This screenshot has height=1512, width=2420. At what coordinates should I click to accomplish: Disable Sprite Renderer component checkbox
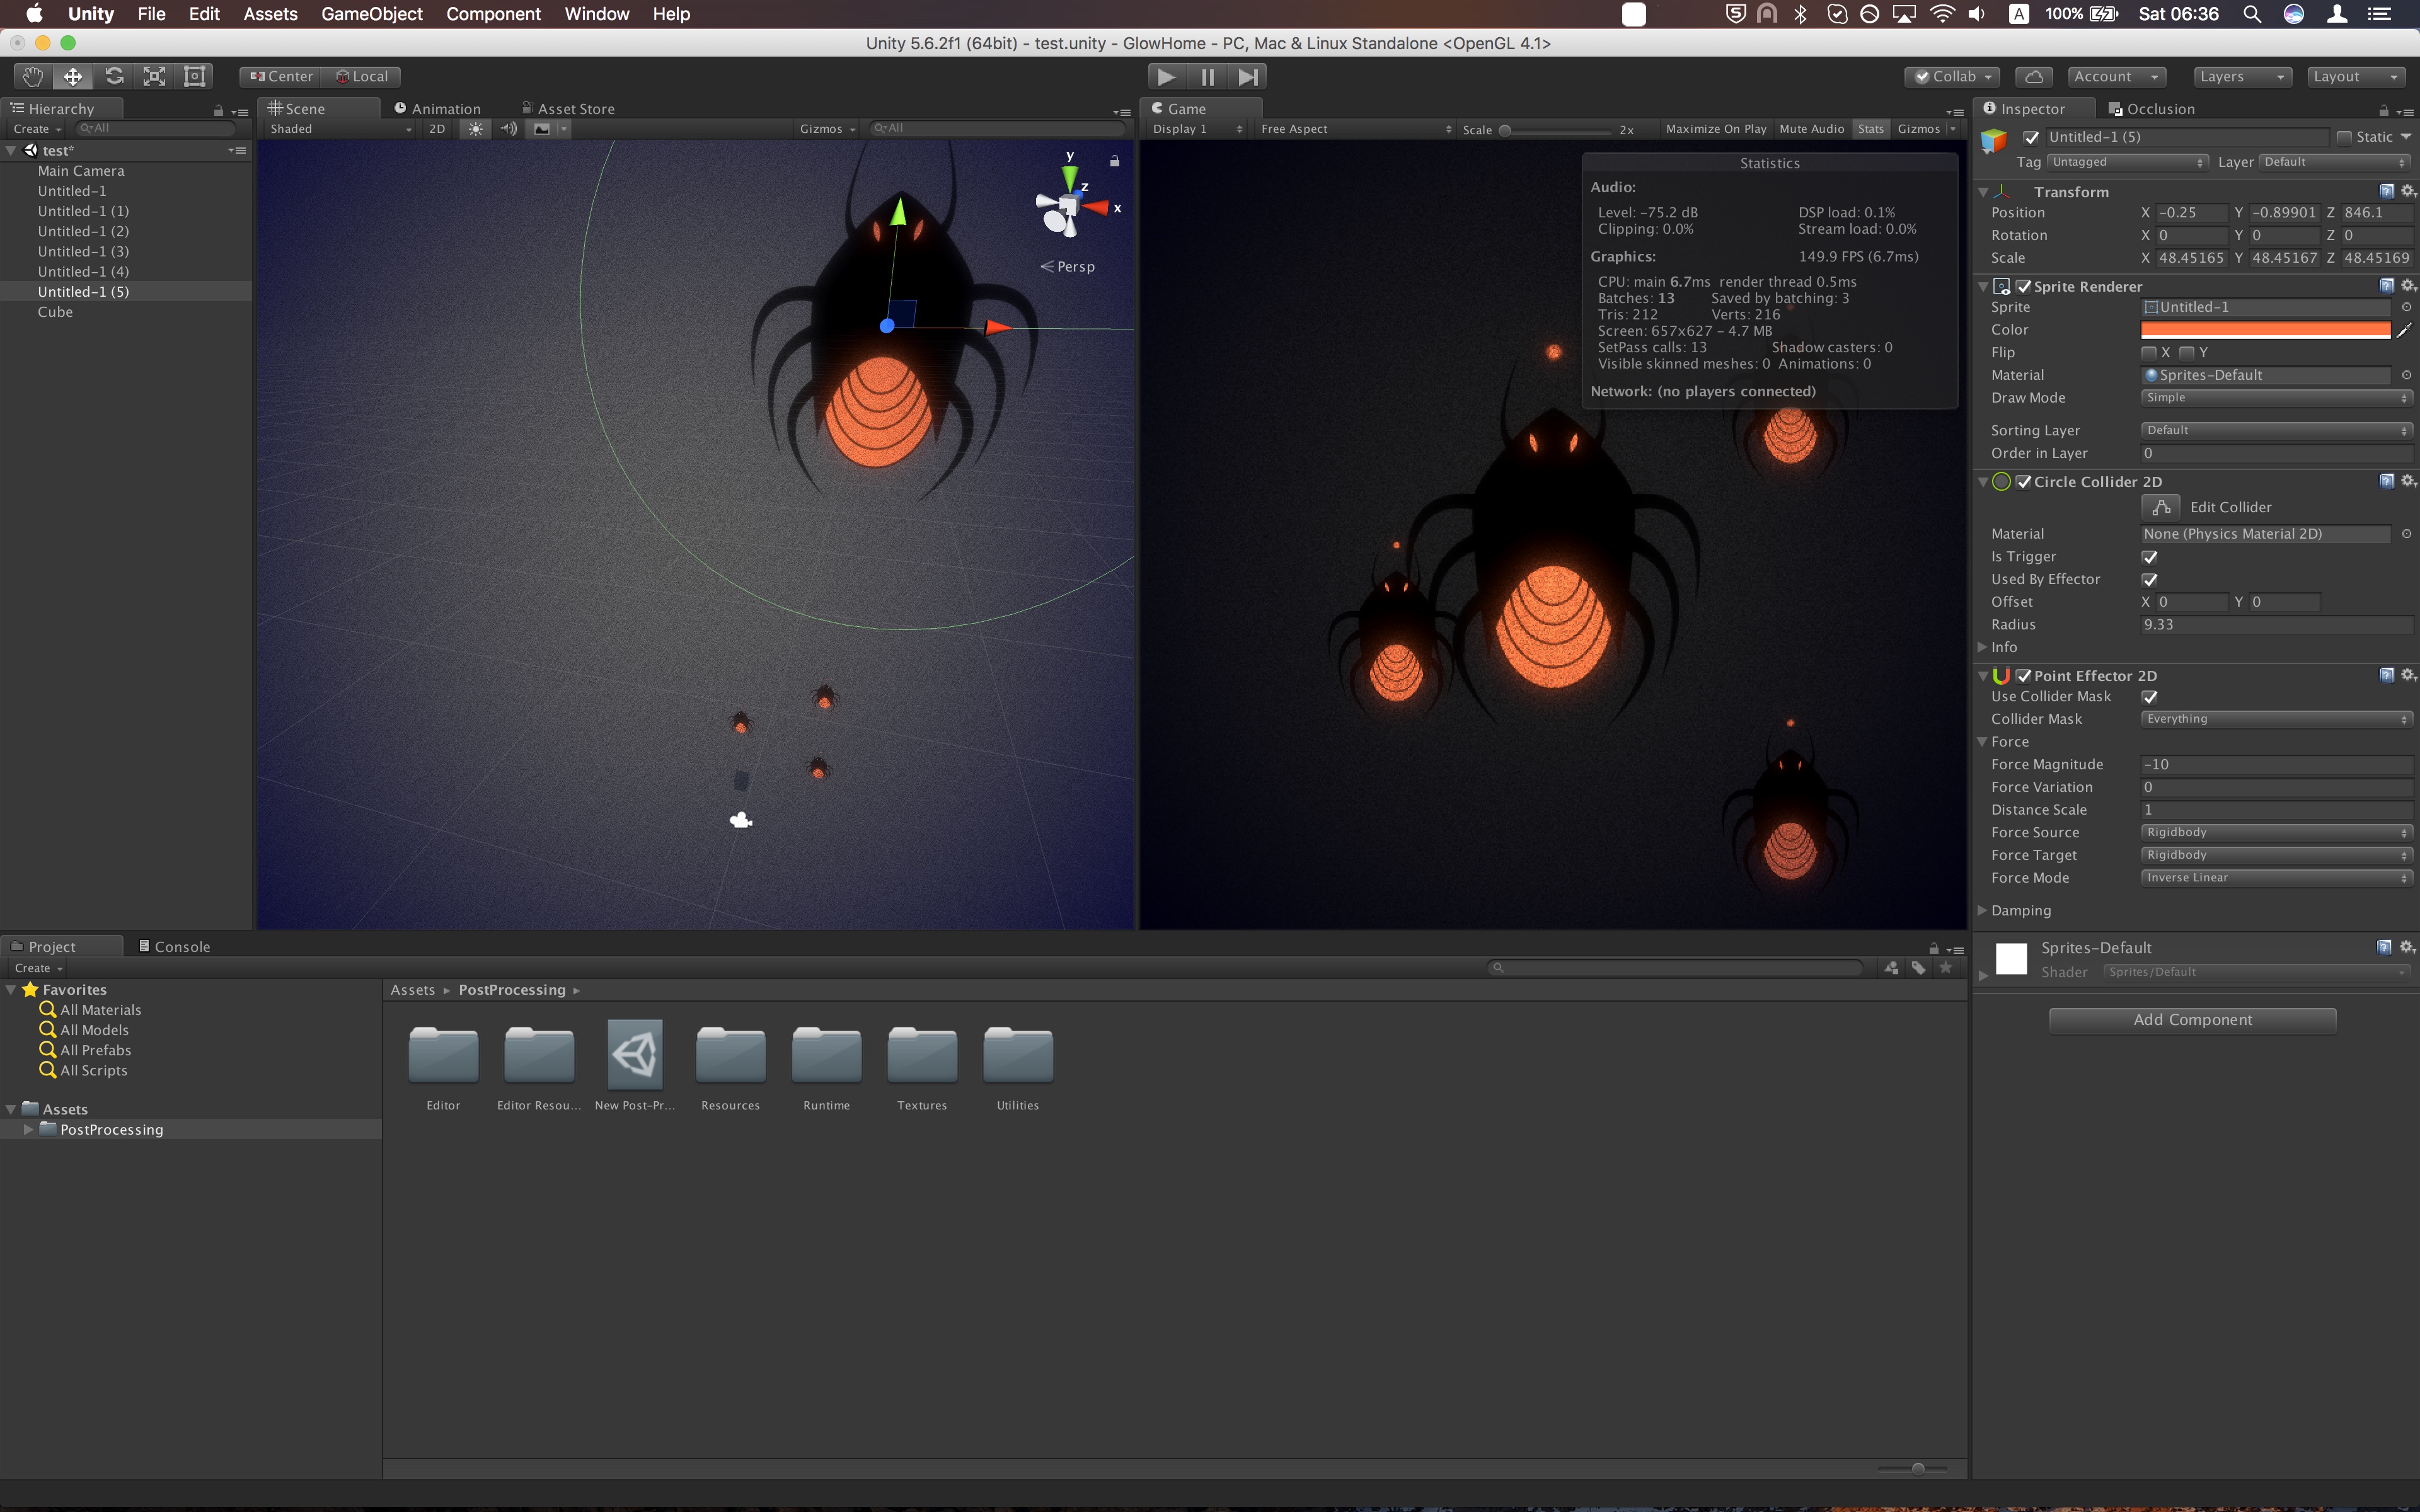click(x=2024, y=287)
